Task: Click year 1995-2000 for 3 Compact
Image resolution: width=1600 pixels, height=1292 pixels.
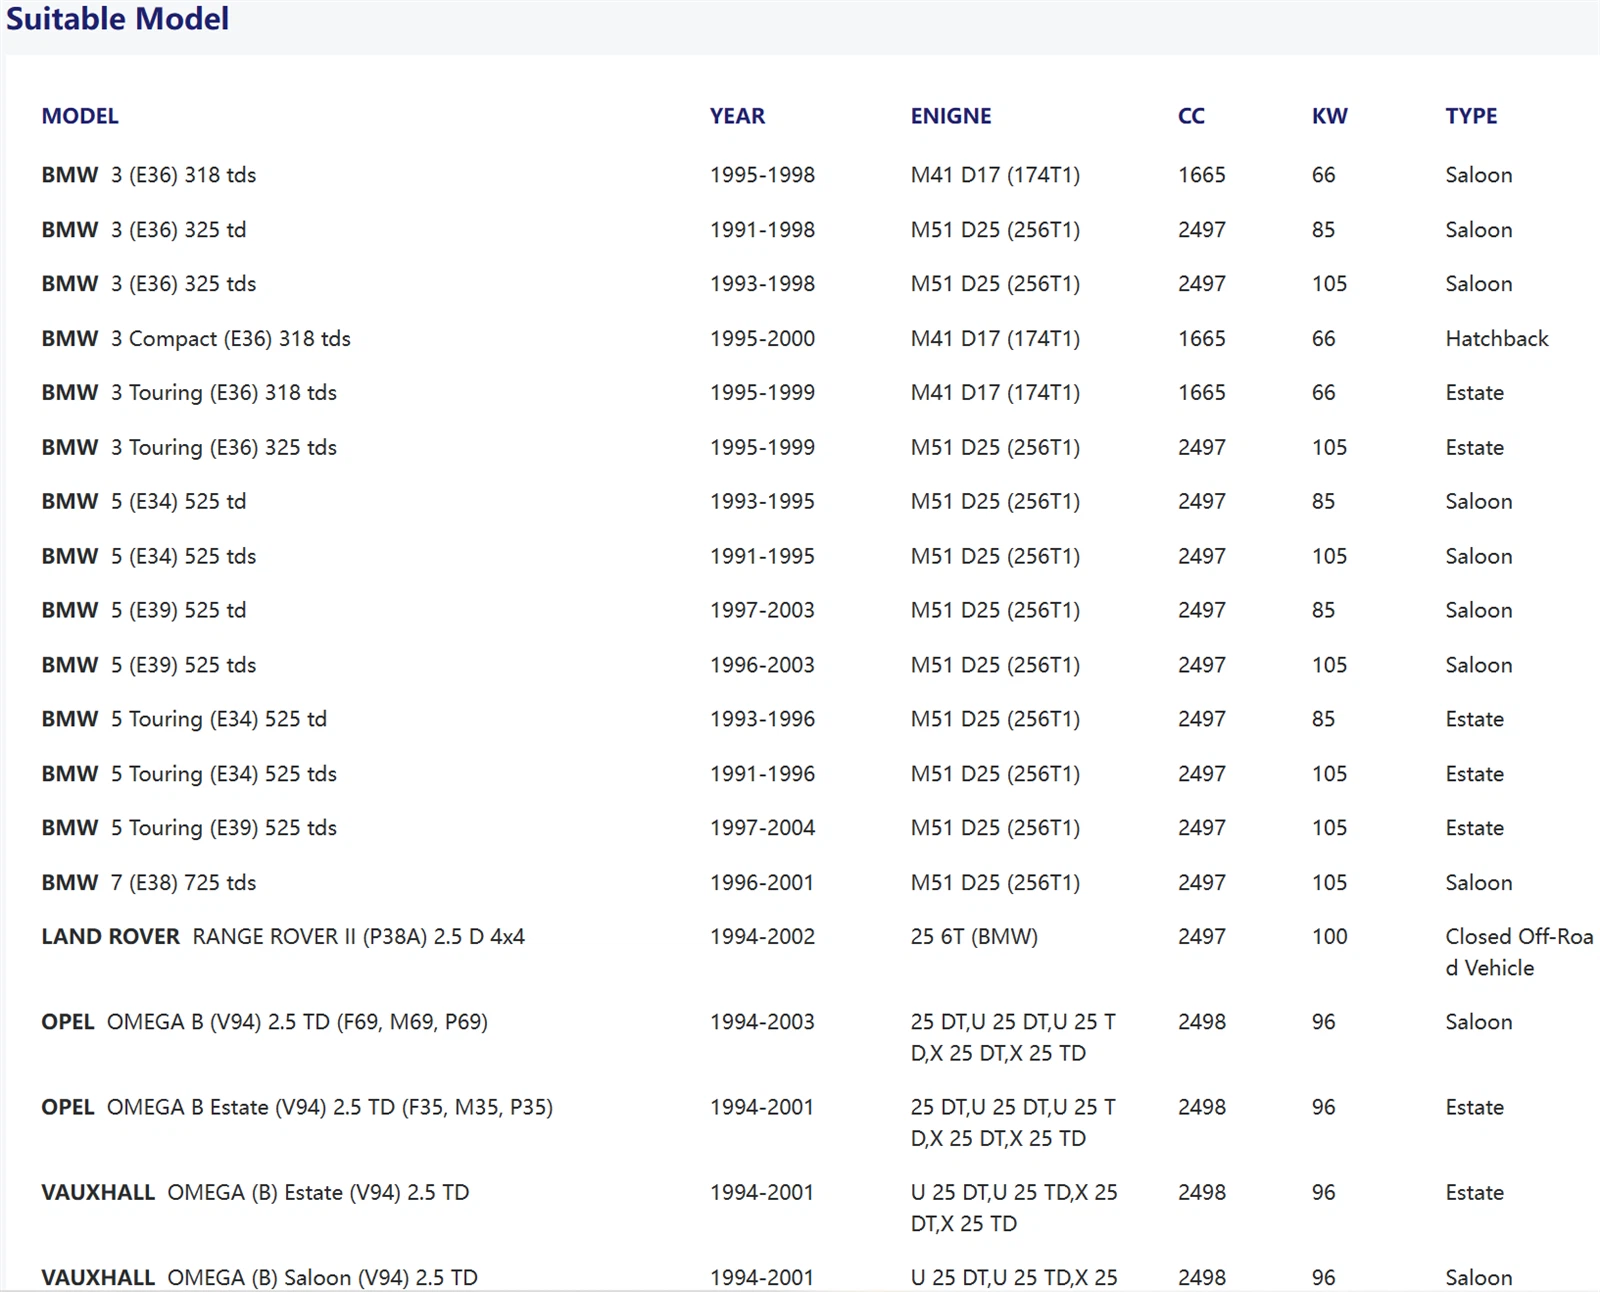Action: click(762, 339)
